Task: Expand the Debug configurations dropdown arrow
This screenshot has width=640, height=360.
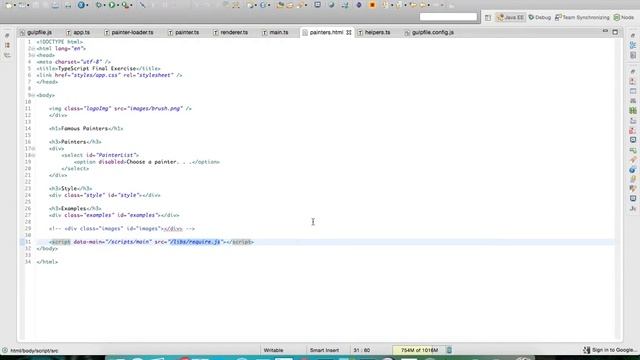Action: tap(104, 5)
